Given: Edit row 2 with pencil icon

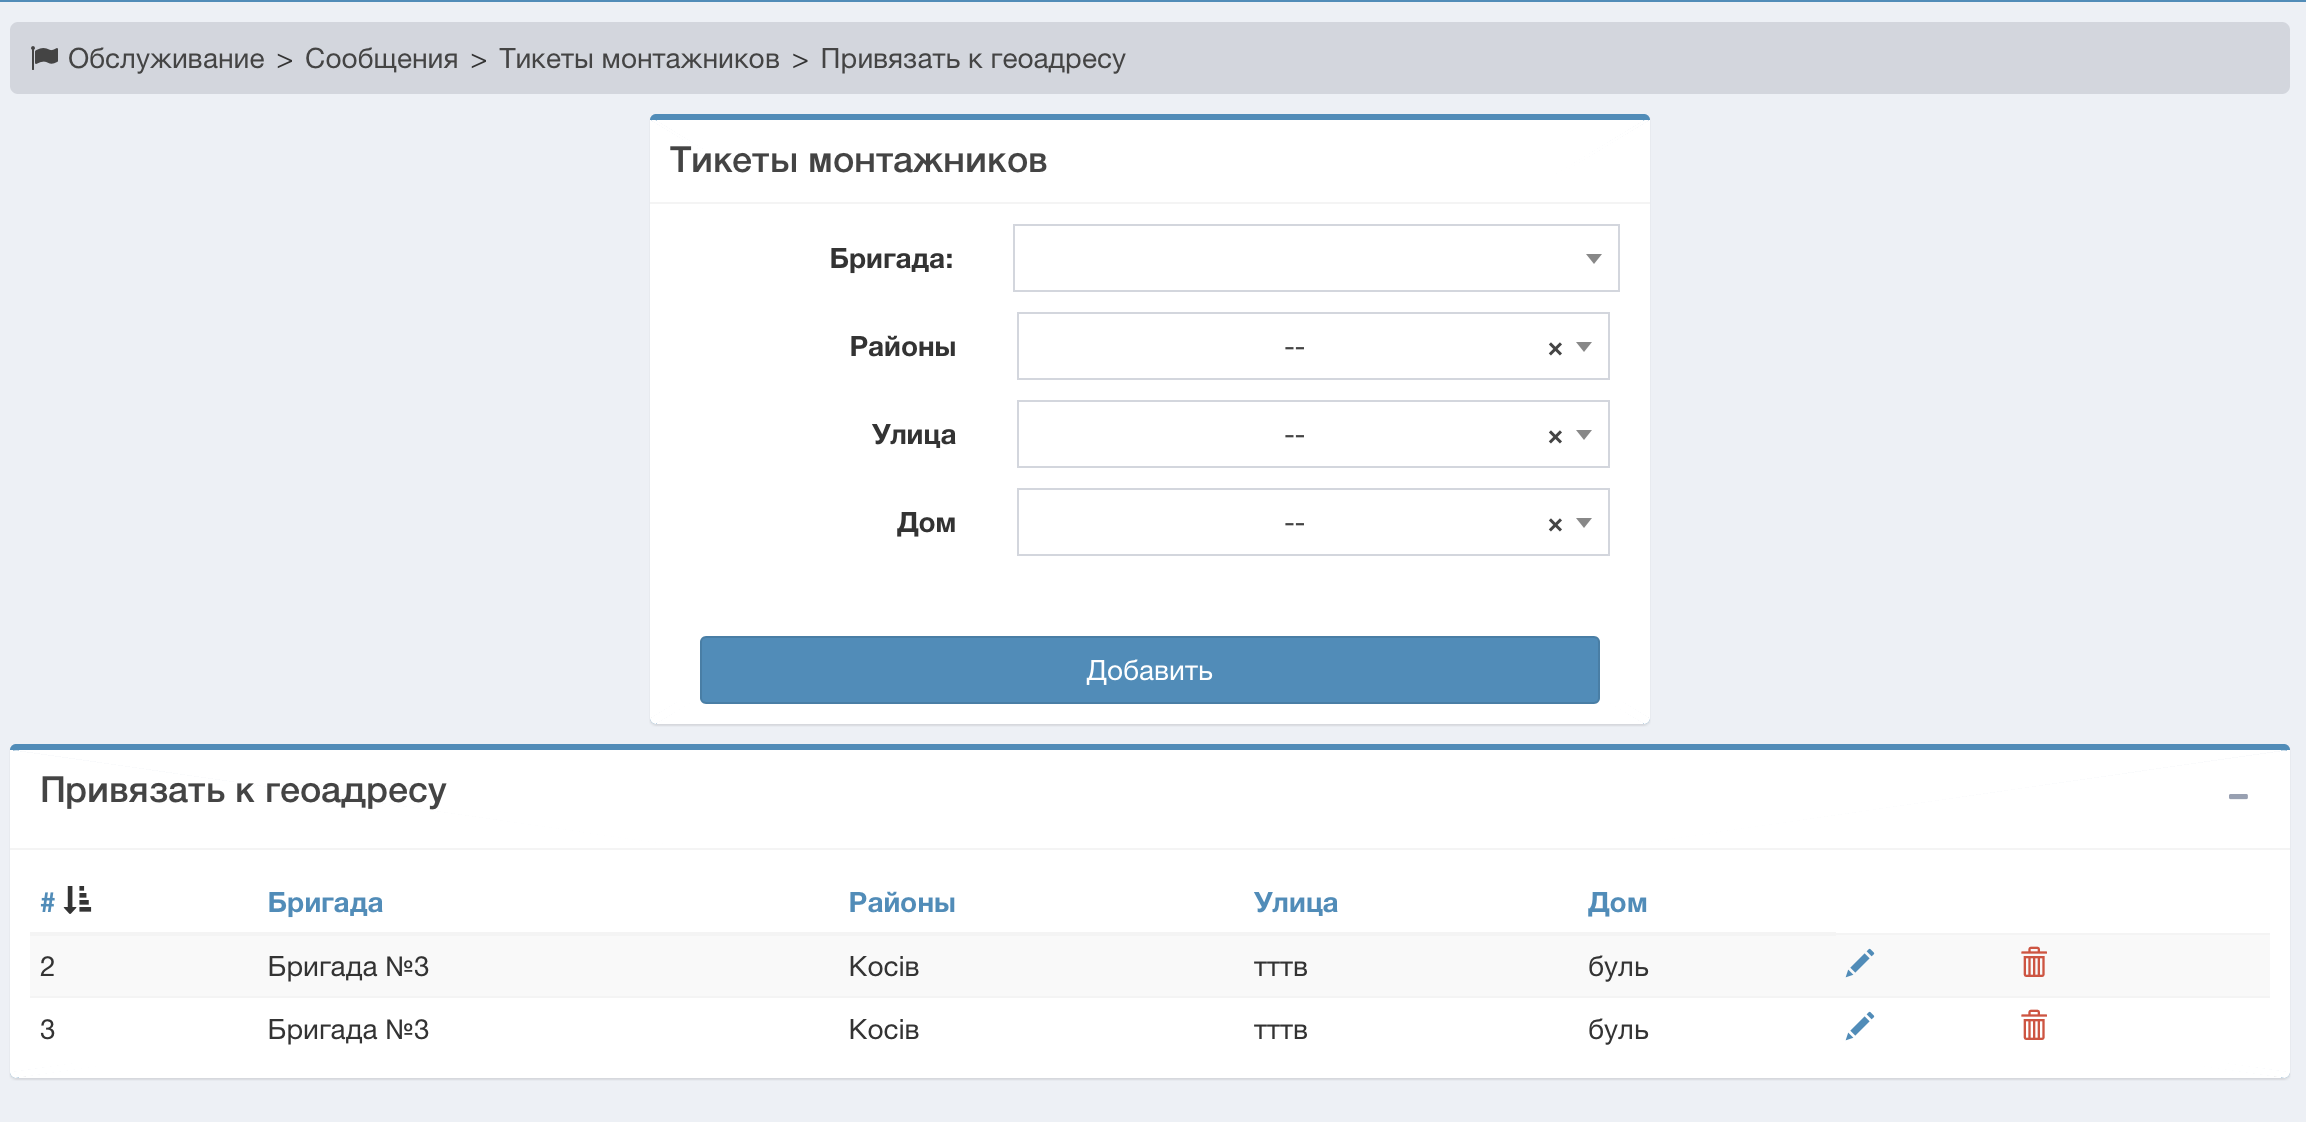Looking at the screenshot, I should pos(1859,964).
